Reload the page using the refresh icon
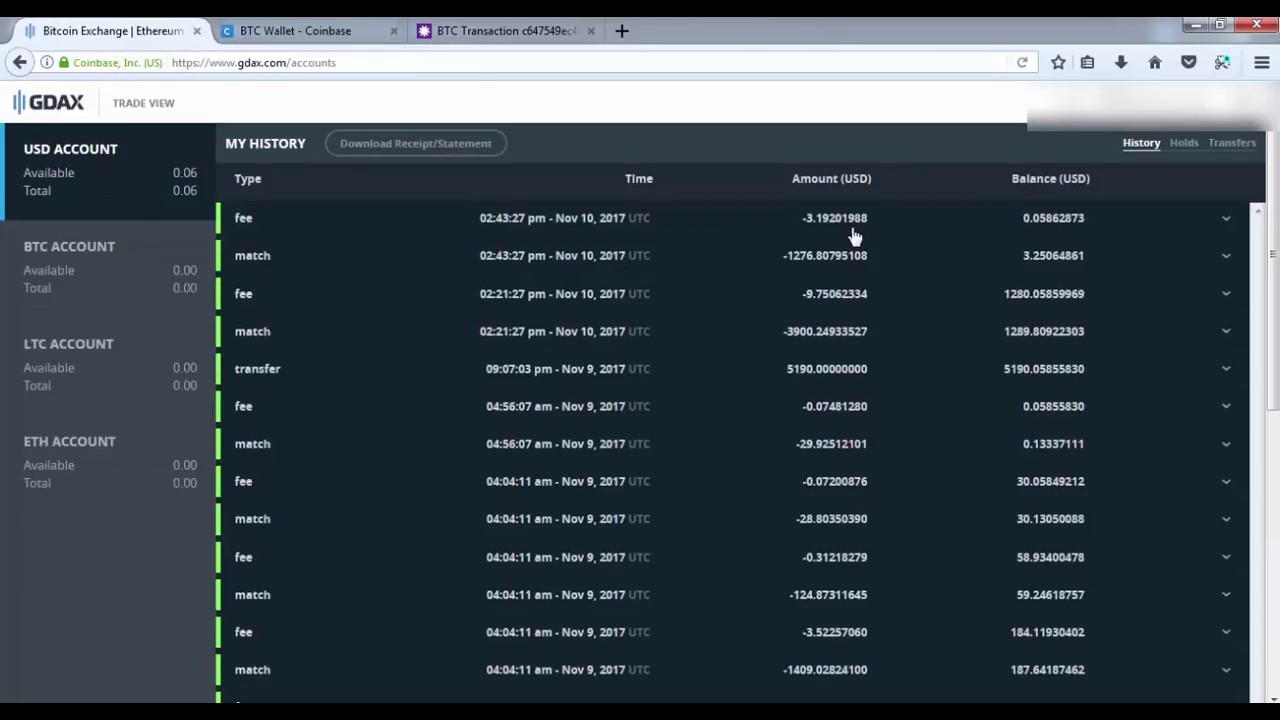The width and height of the screenshot is (1280, 720). pyautogui.click(x=1022, y=62)
